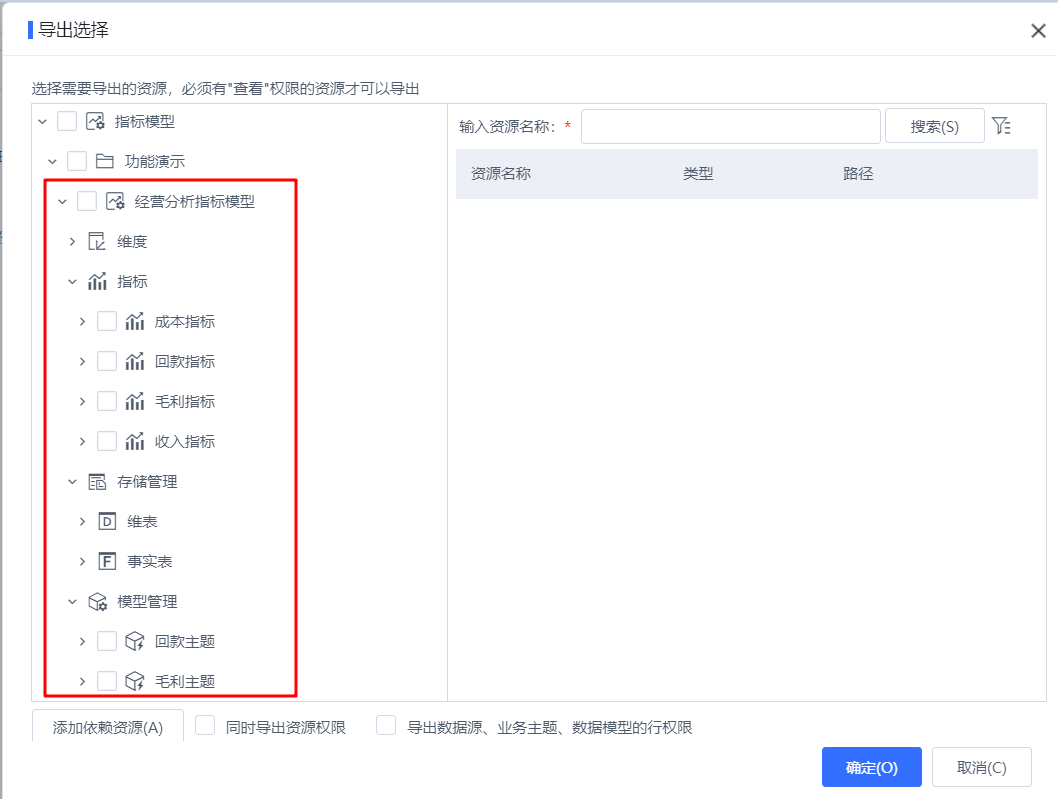Click the 指标 chart icon
Viewport: 1058px width, 799px height.
pos(97,281)
